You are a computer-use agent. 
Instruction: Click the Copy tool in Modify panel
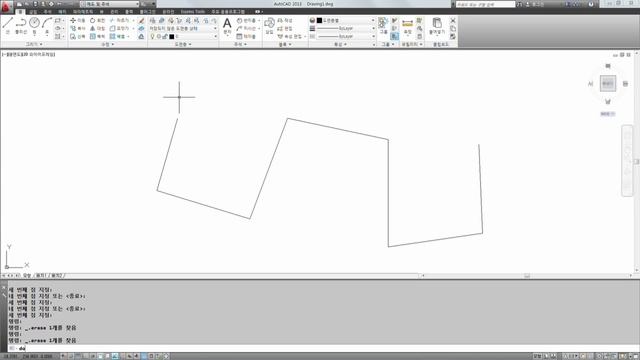coord(78,29)
